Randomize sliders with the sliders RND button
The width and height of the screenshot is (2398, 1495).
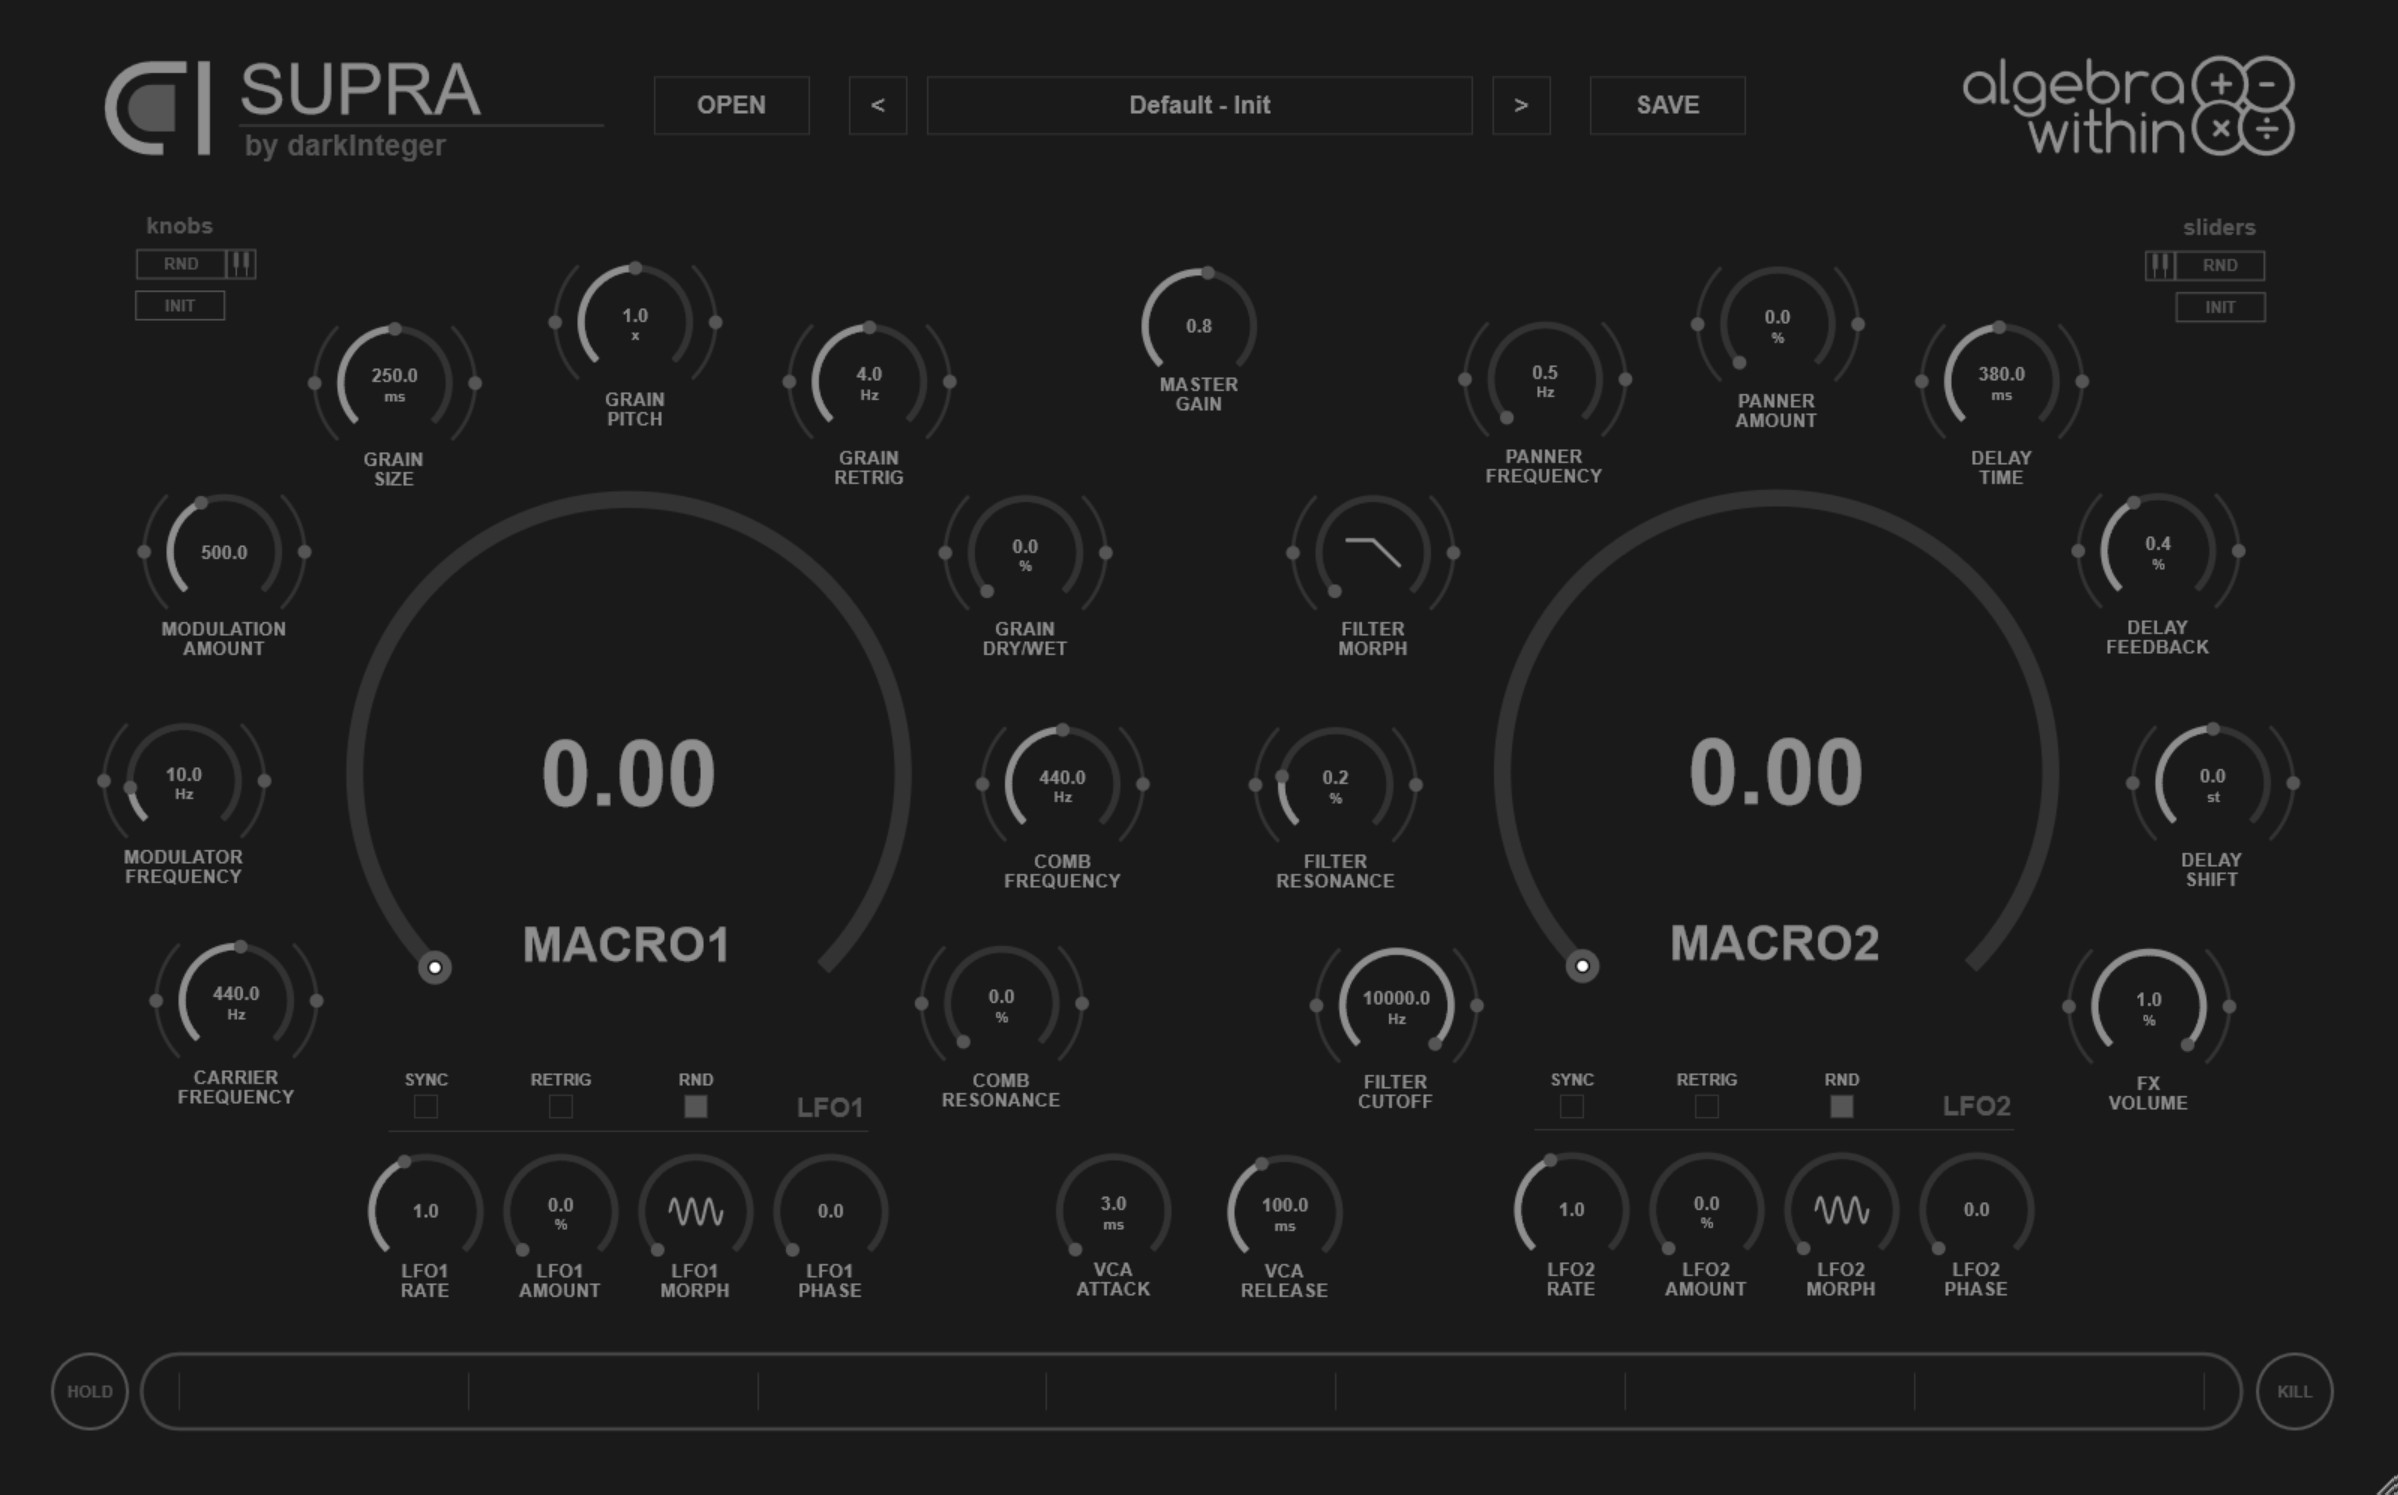coord(2220,266)
